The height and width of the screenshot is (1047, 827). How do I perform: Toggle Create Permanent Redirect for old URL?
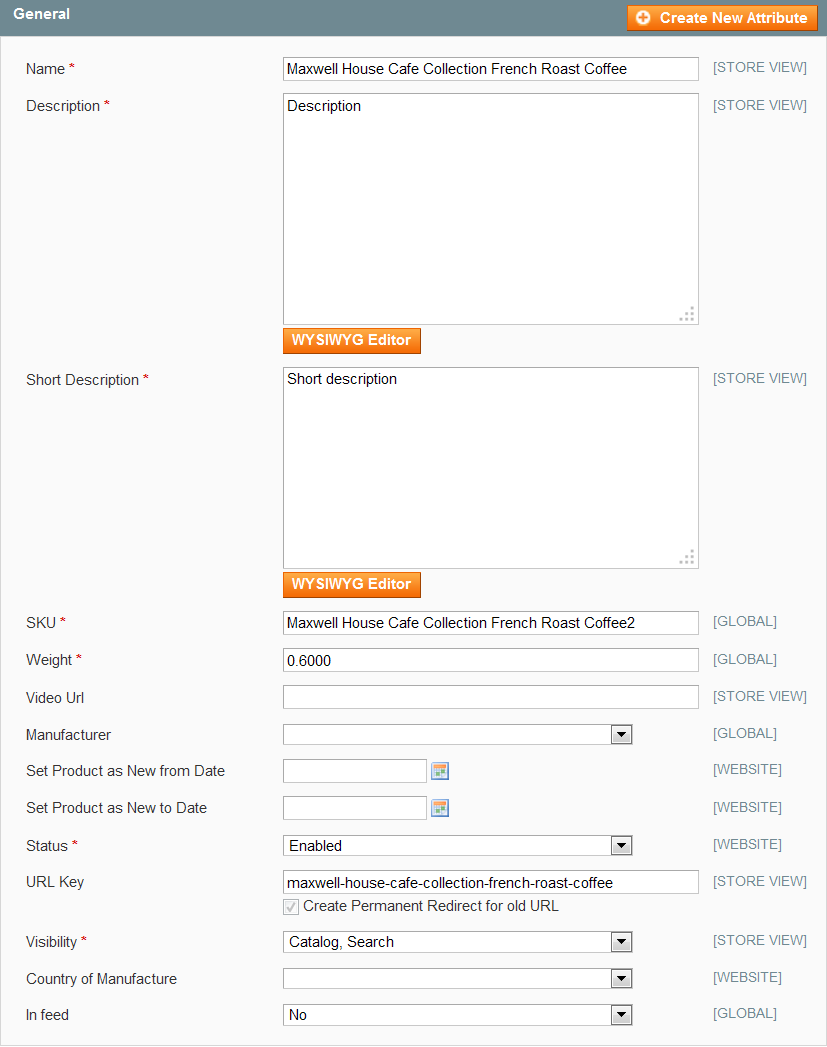point(291,907)
